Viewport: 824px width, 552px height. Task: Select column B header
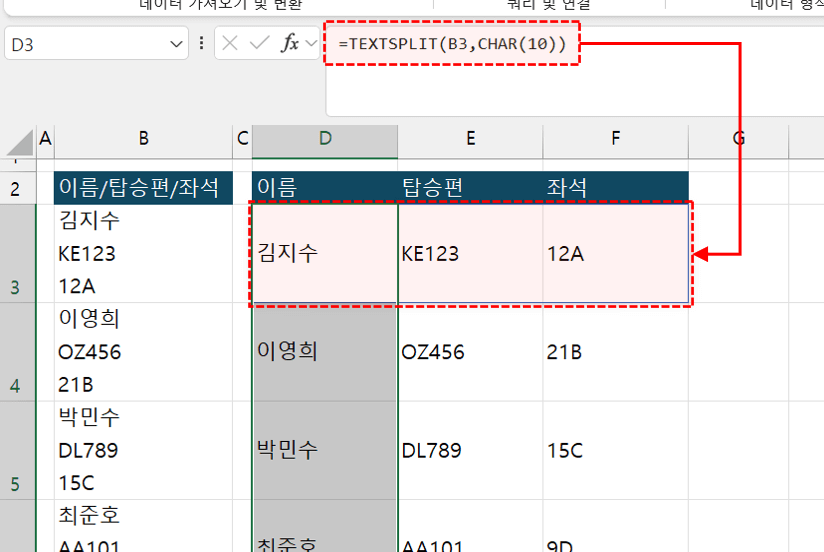[143, 141]
